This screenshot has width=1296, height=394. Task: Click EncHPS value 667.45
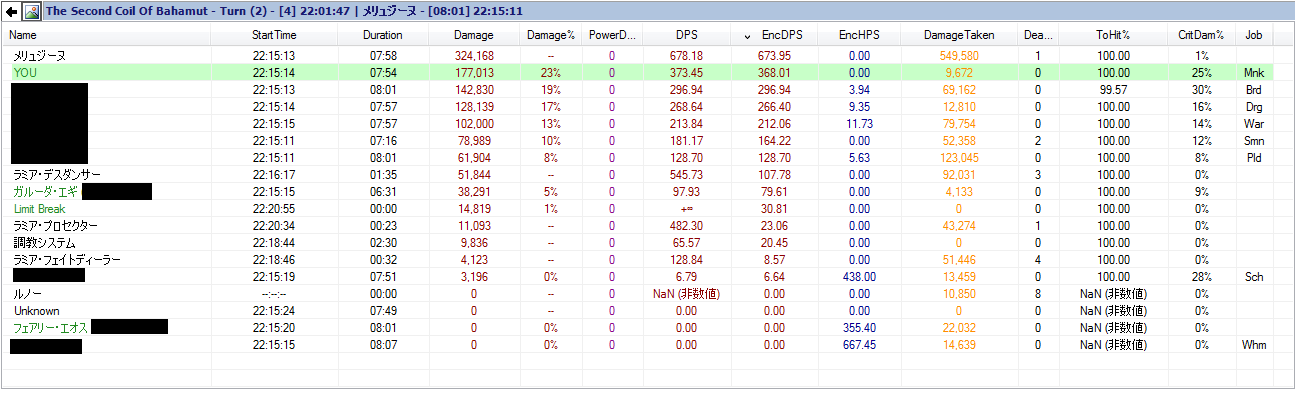pyautogui.click(x=859, y=344)
